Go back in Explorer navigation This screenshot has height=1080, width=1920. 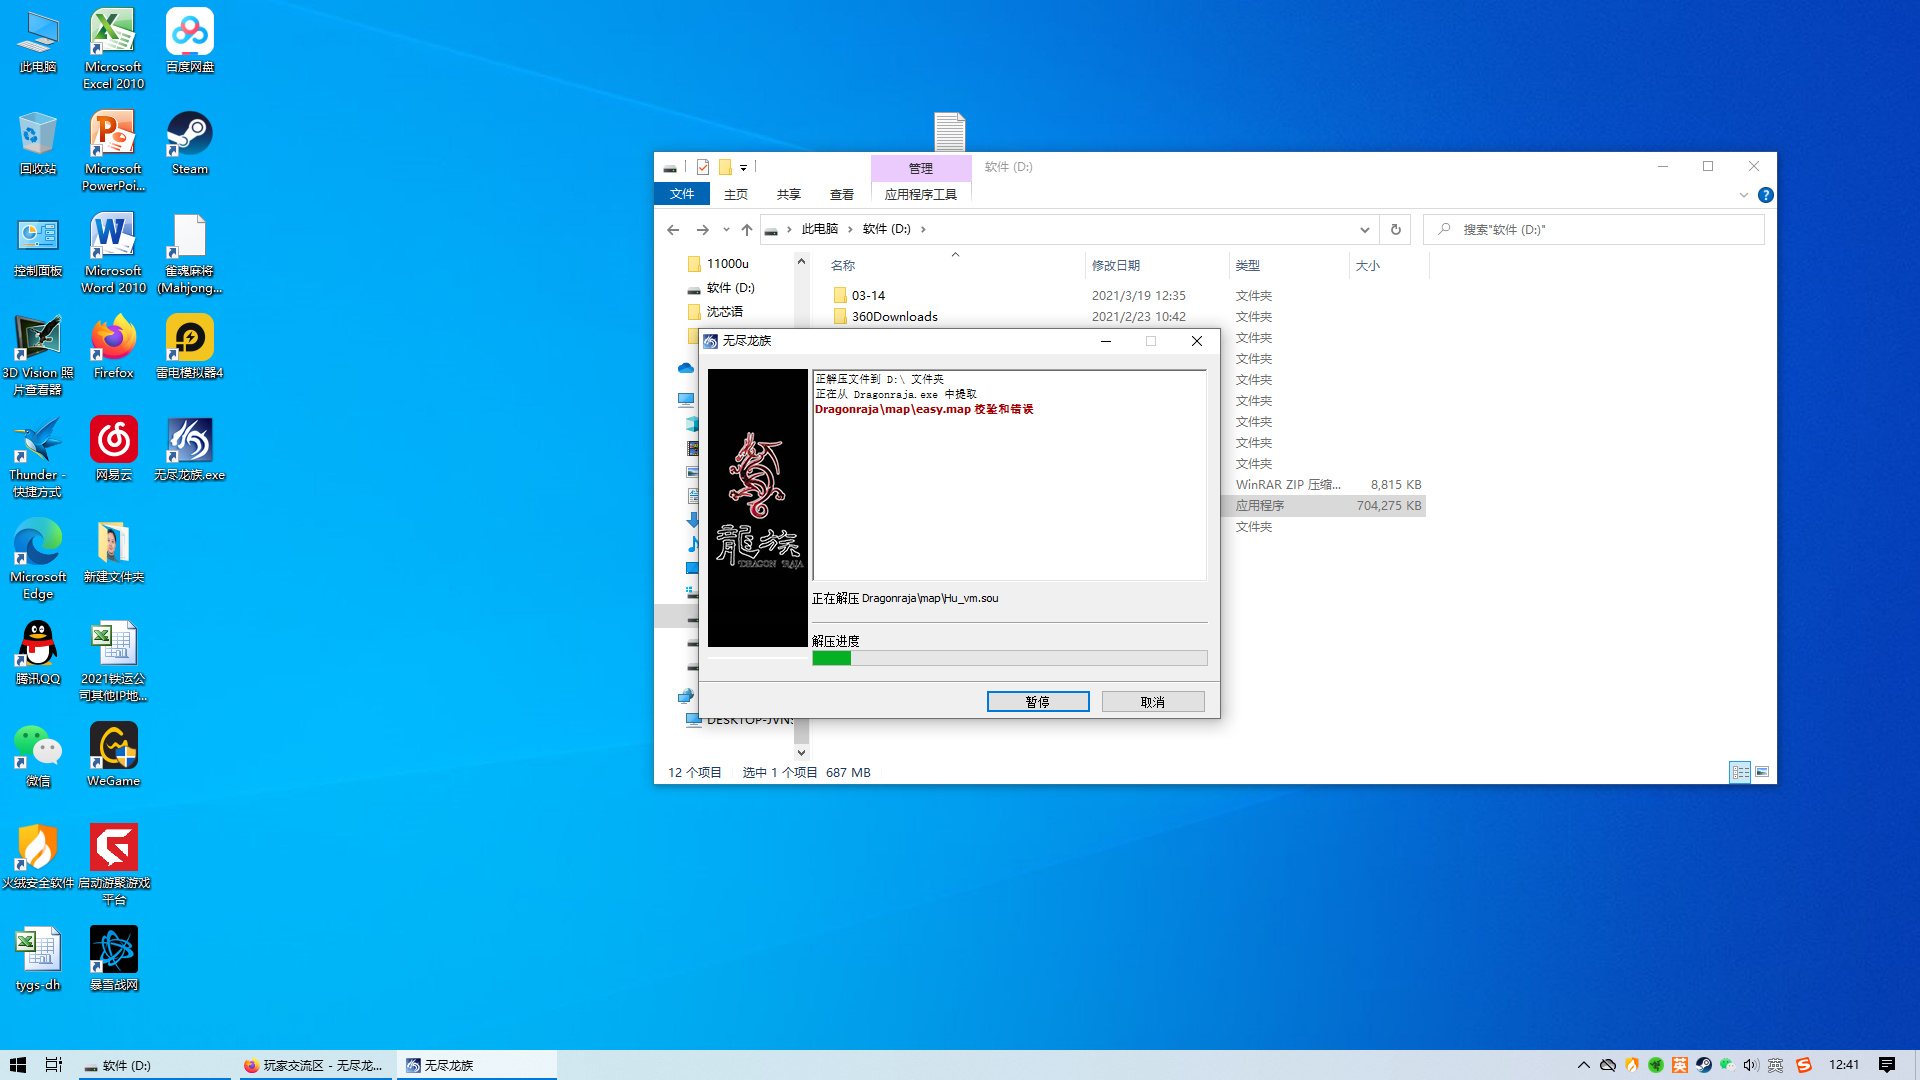673,230
